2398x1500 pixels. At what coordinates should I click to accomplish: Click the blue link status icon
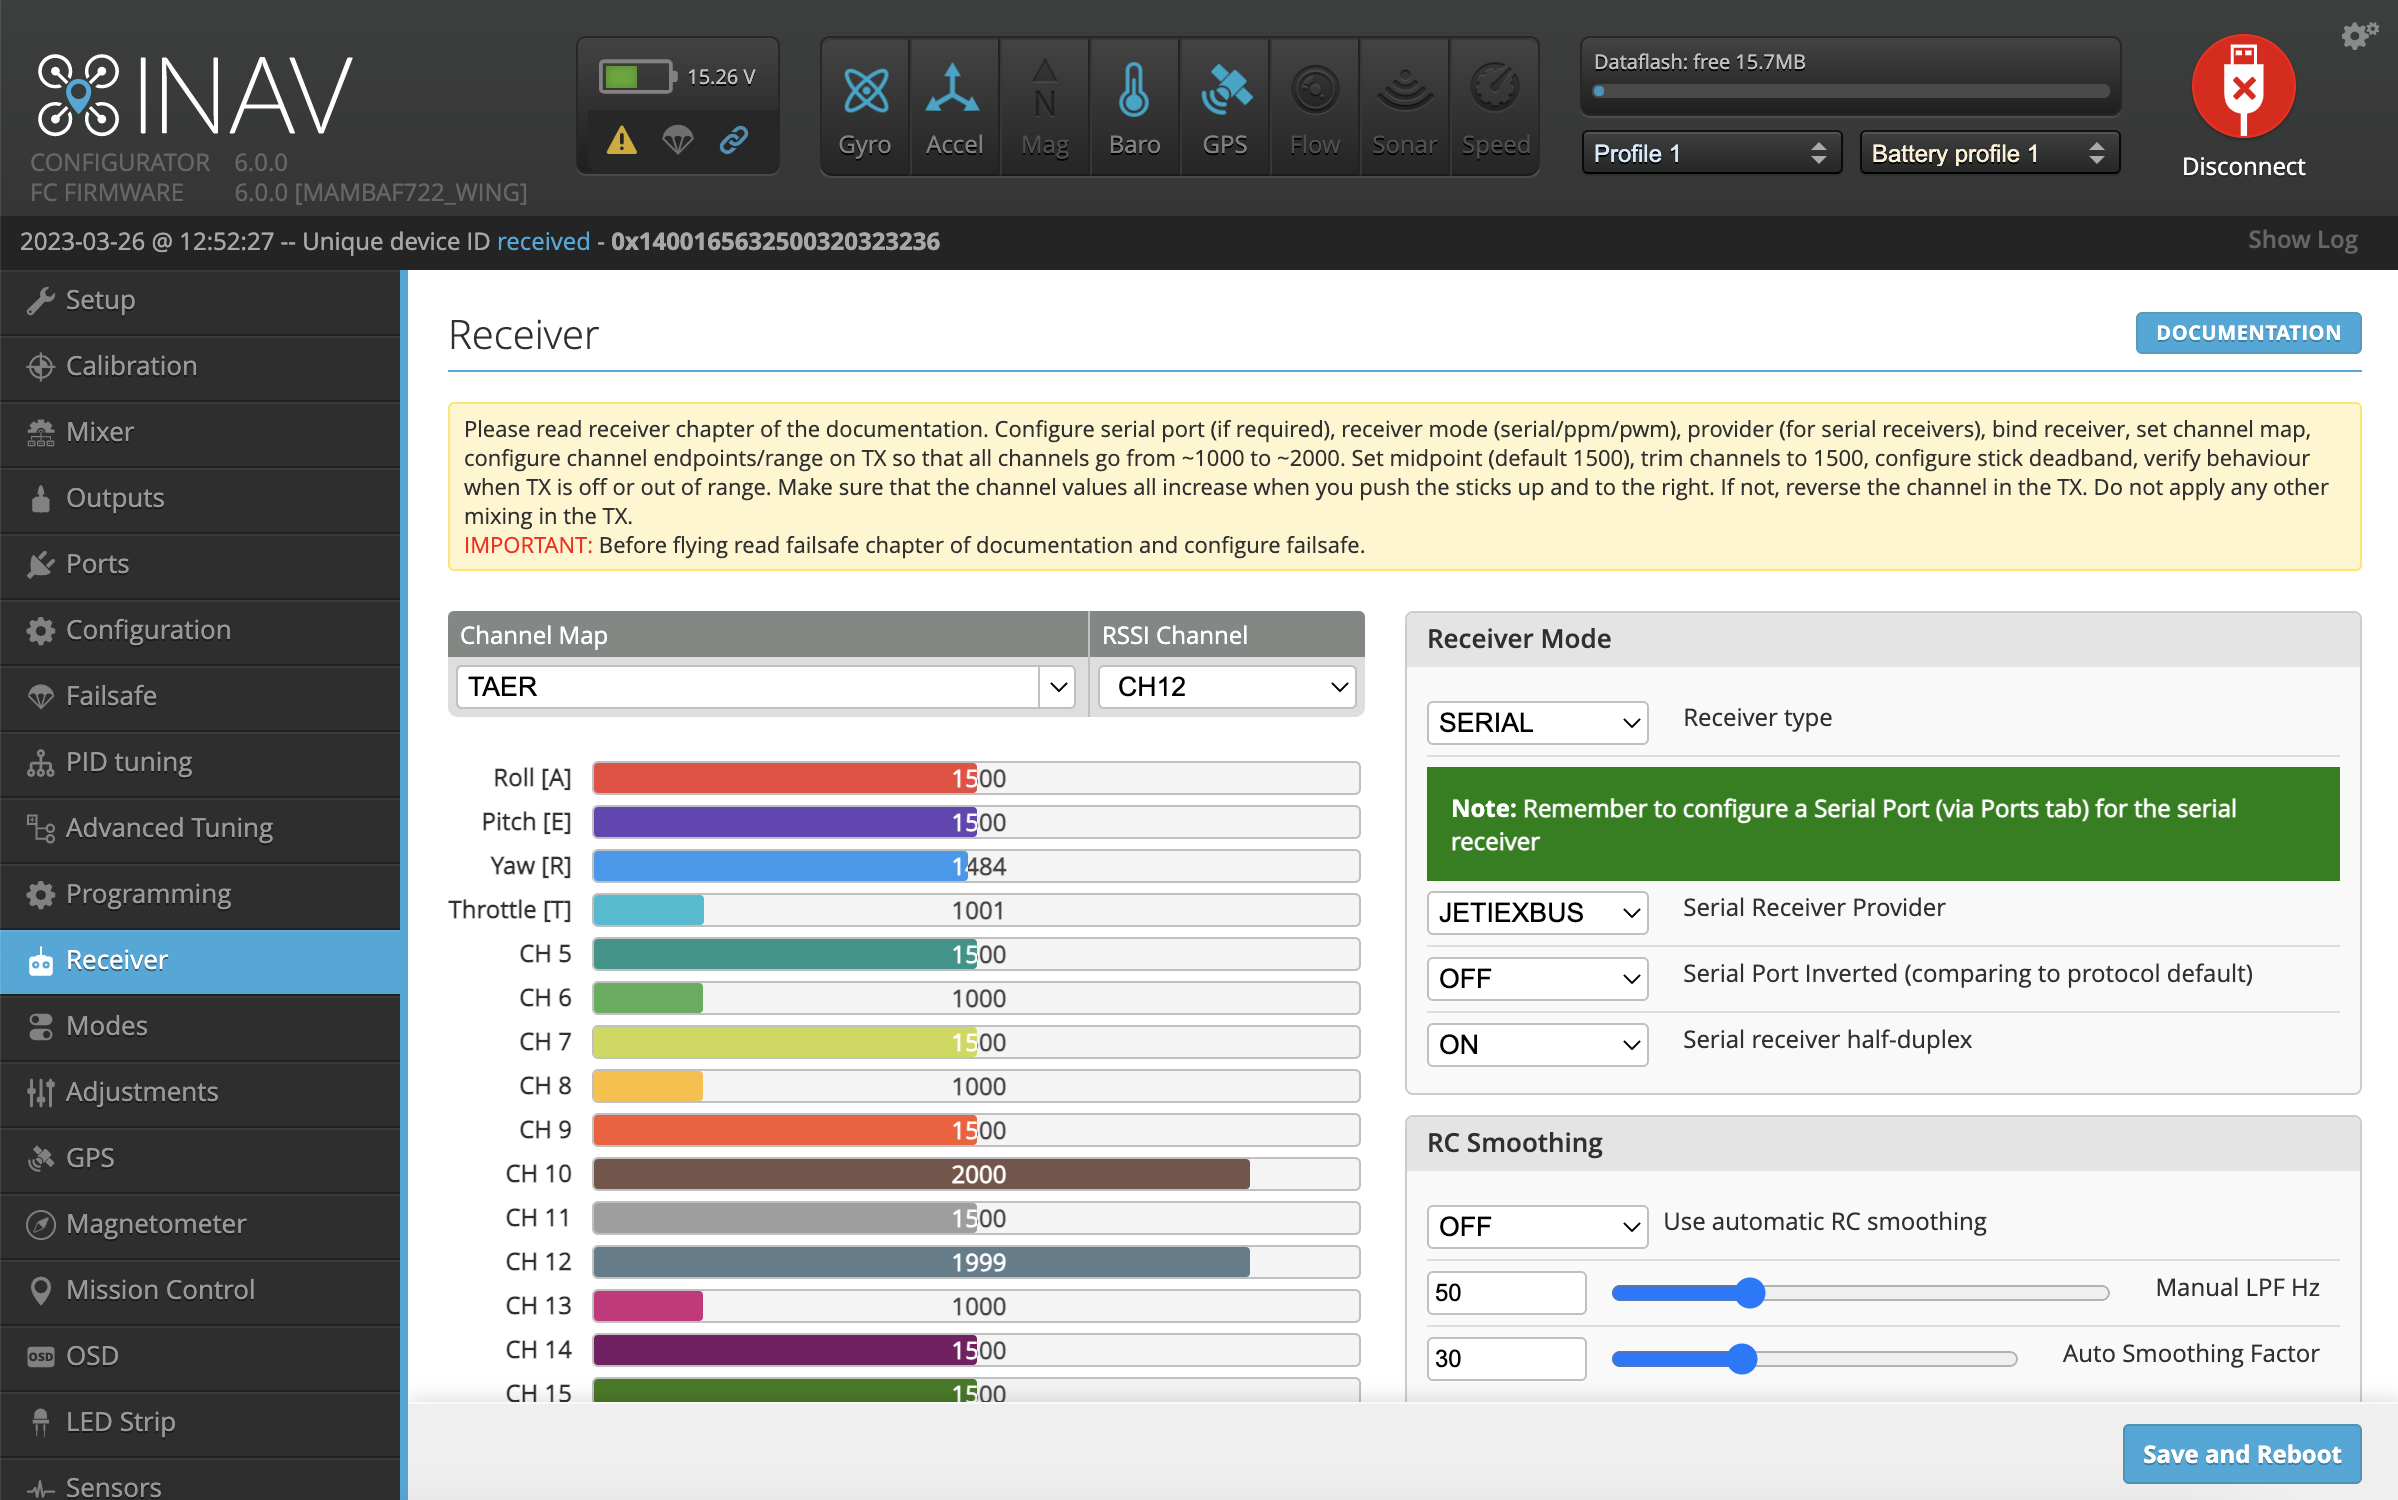click(x=734, y=140)
